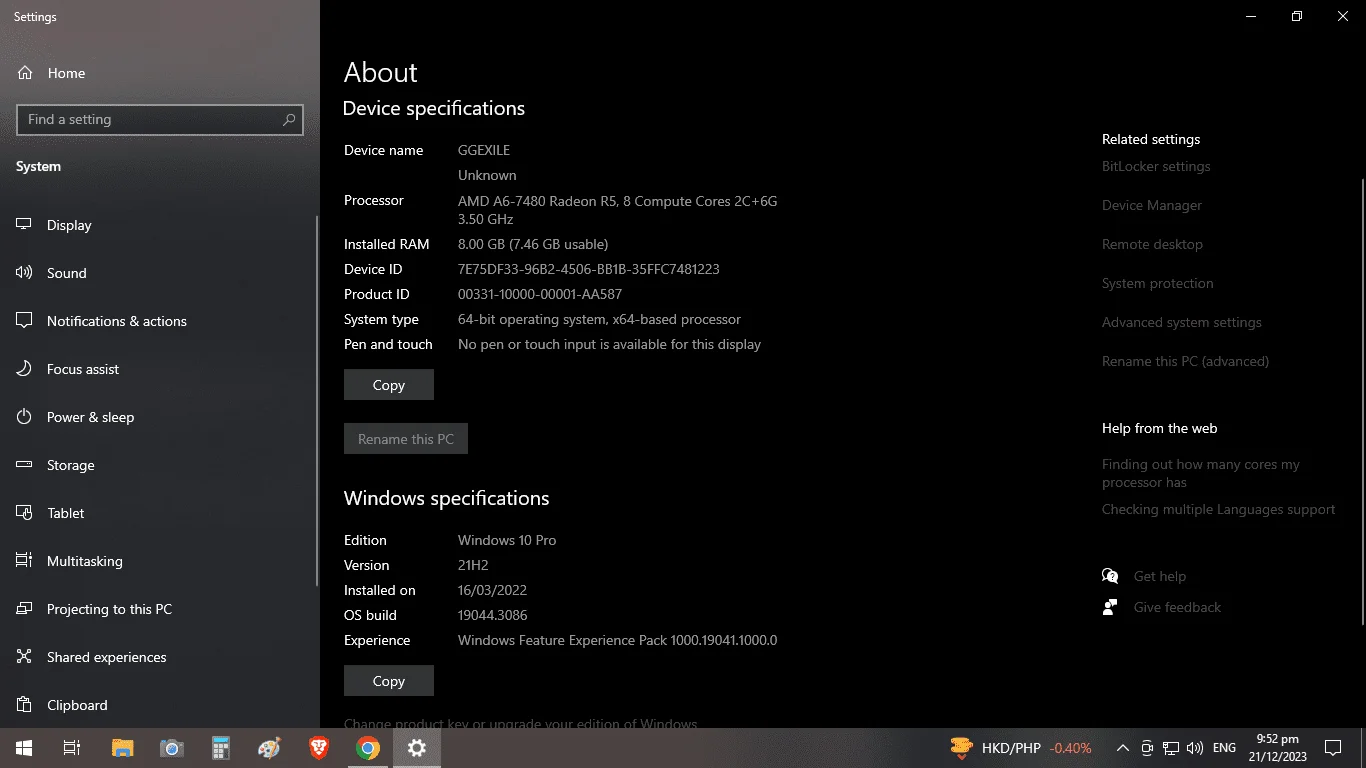Open the Calculator taskbar icon
The width and height of the screenshot is (1366, 768).
coord(221,748)
